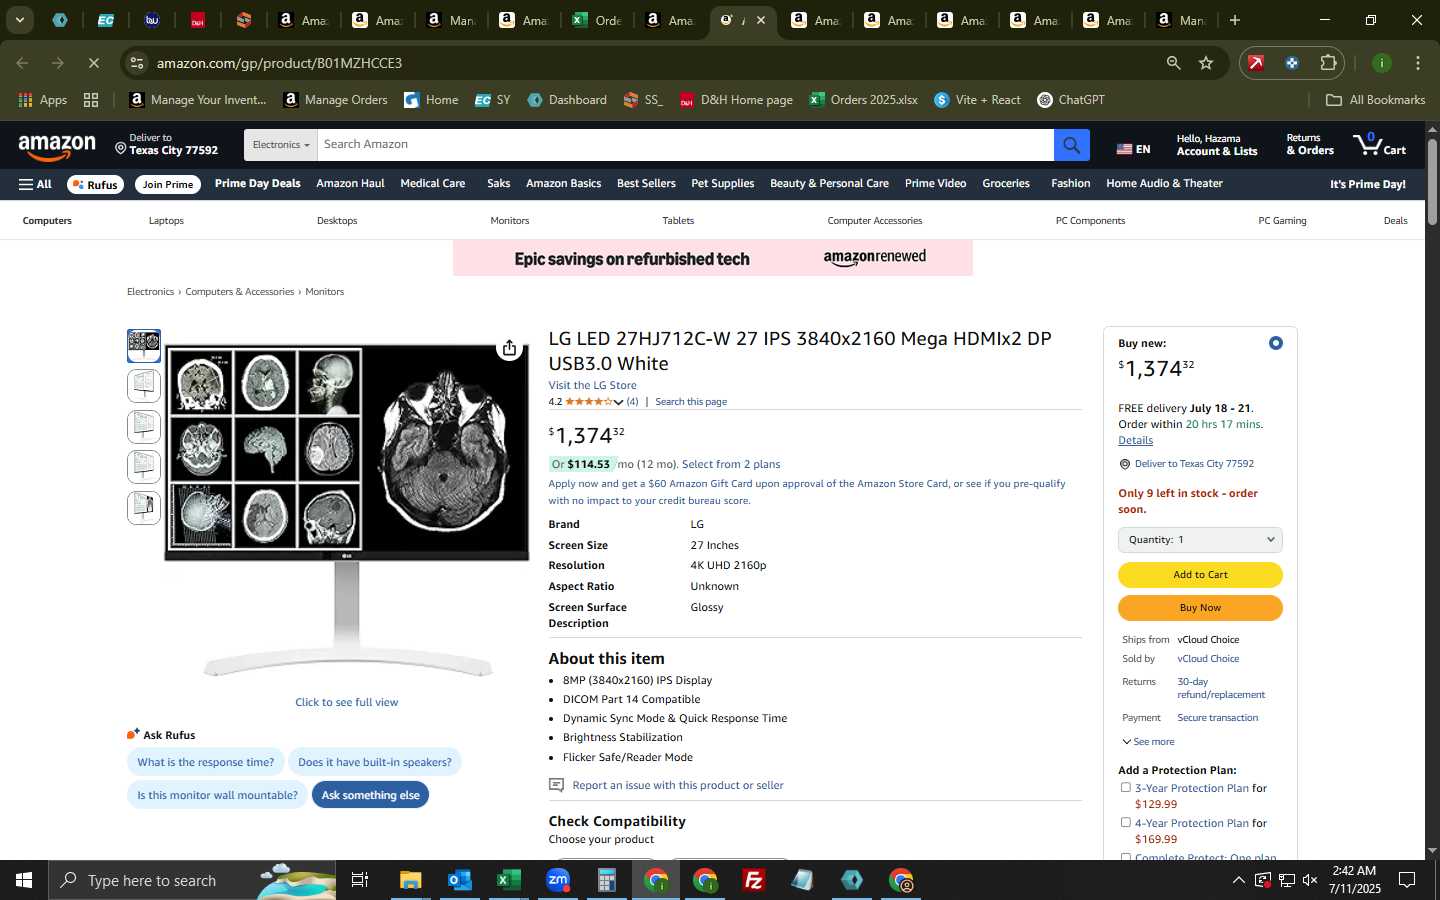
Task: Open notification center icon
Action: point(1407,880)
